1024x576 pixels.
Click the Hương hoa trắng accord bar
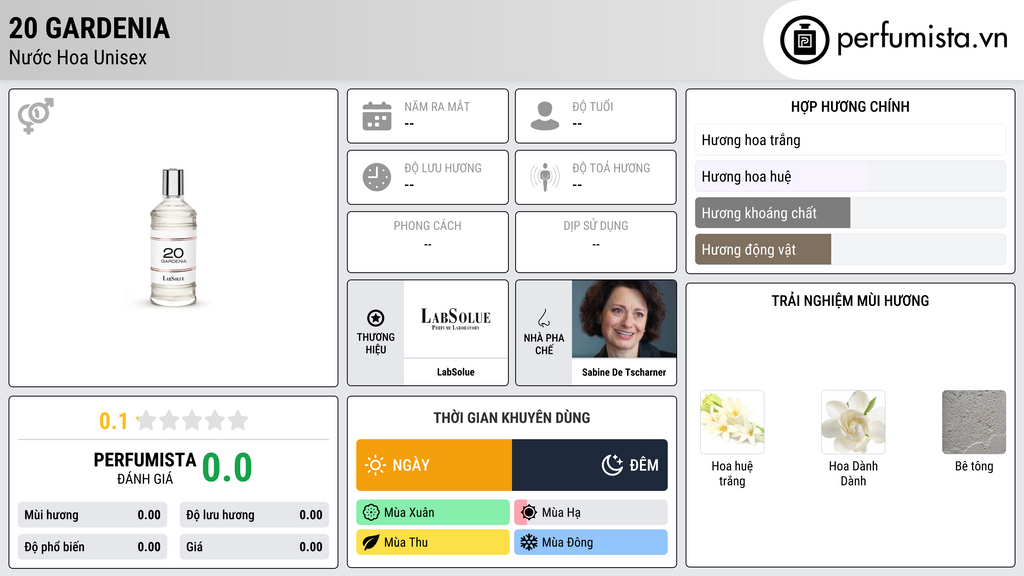pos(850,140)
